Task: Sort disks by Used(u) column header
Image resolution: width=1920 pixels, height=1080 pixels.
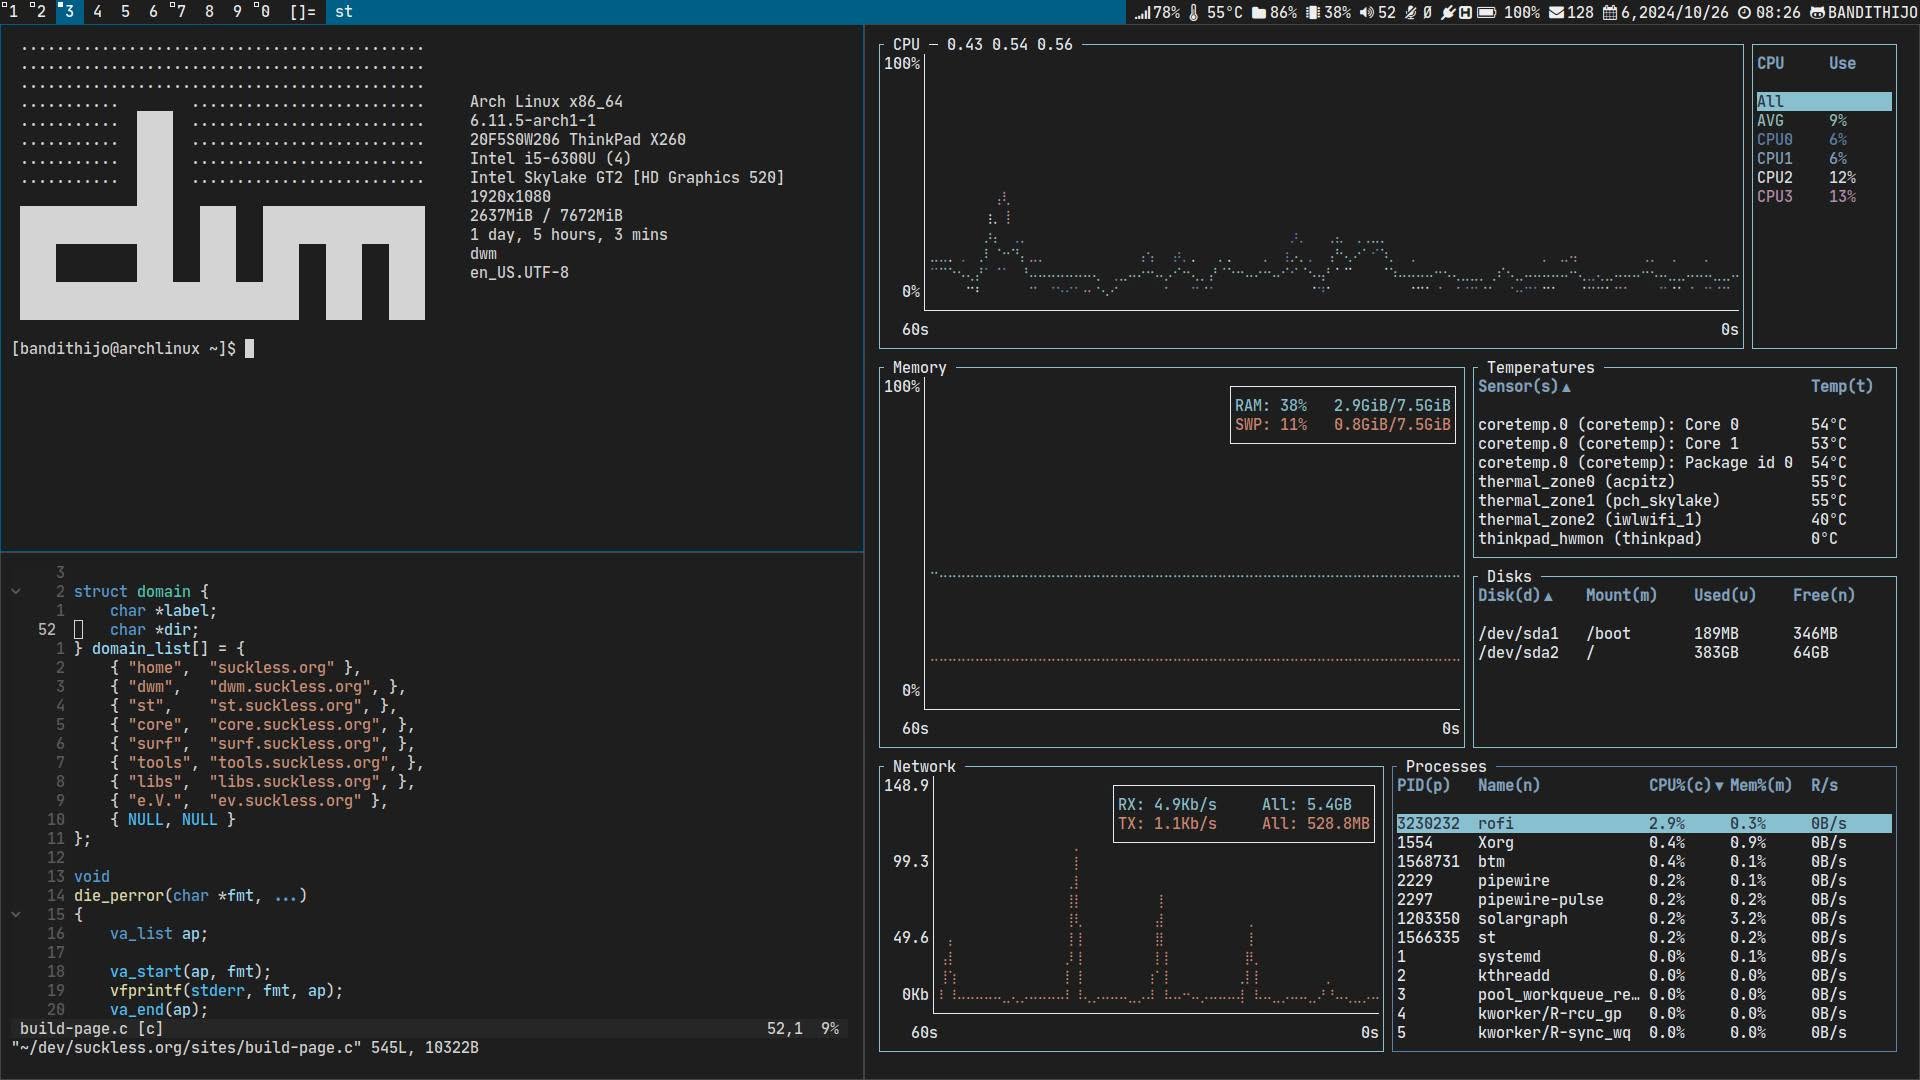Action: 1725,596
